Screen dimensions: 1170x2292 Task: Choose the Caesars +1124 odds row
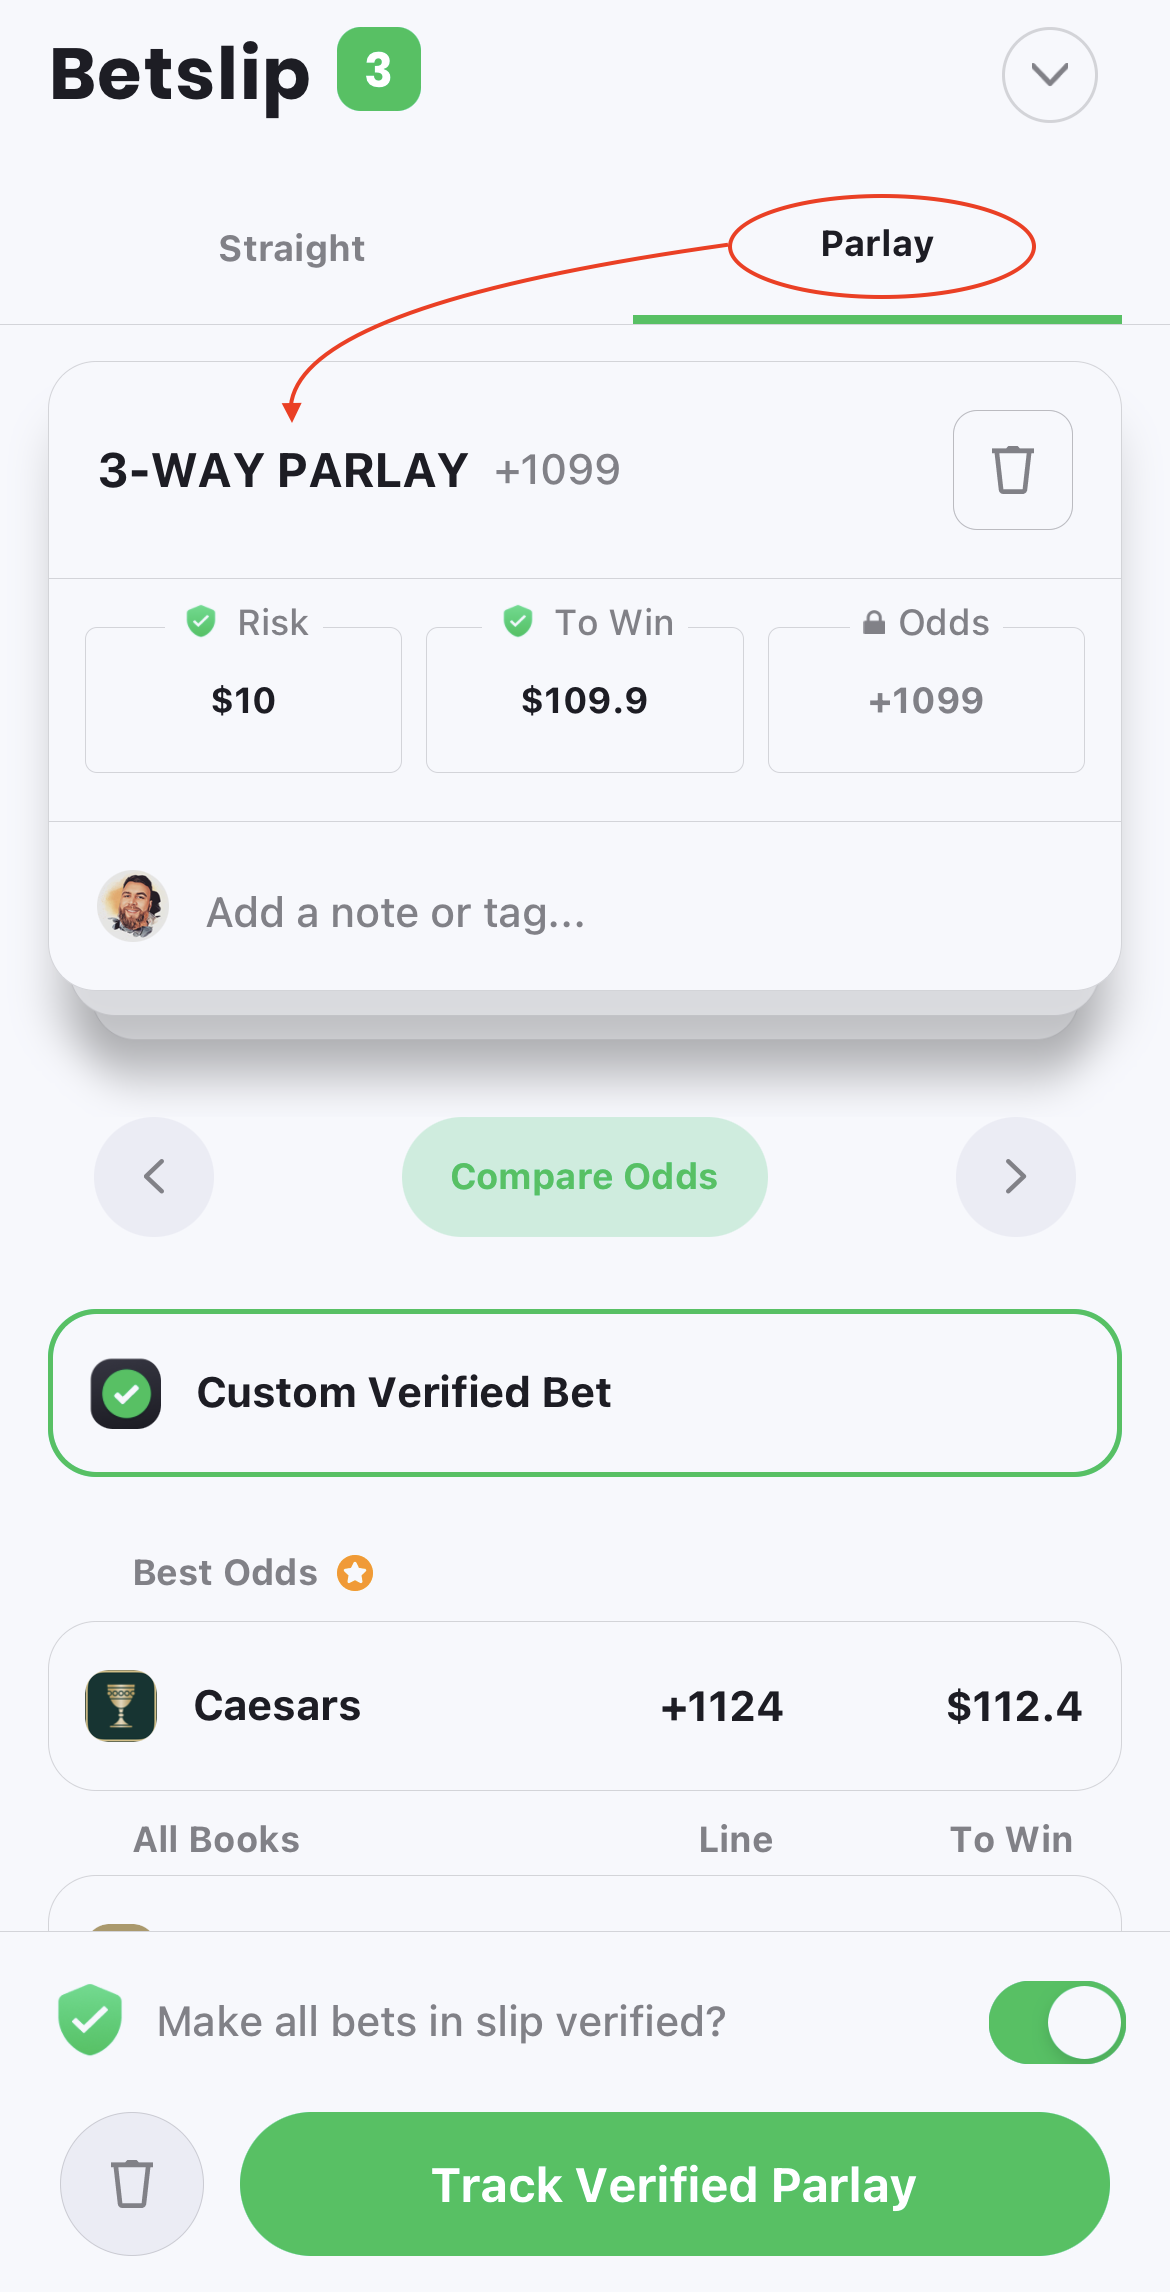coord(585,1706)
